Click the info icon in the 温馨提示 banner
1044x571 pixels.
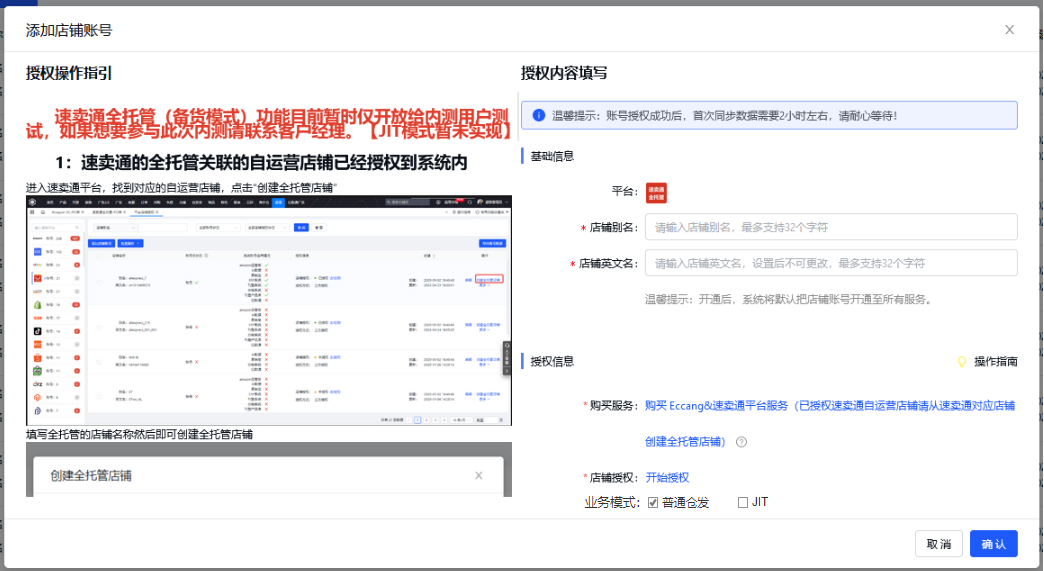point(539,115)
